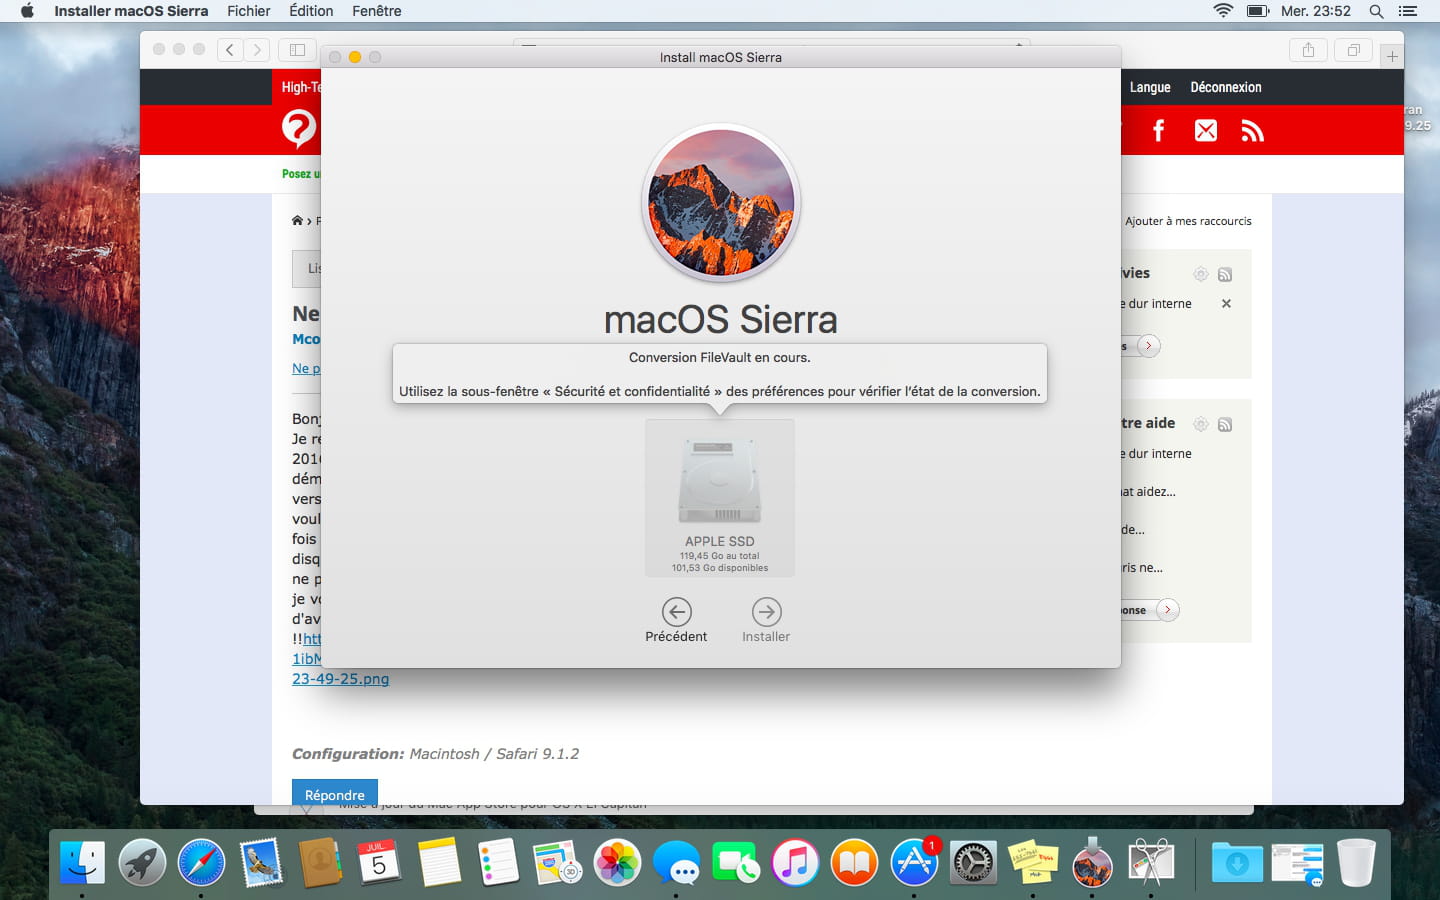Open Mail from the Dock
The image size is (1440, 900).
pyautogui.click(x=261, y=862)
